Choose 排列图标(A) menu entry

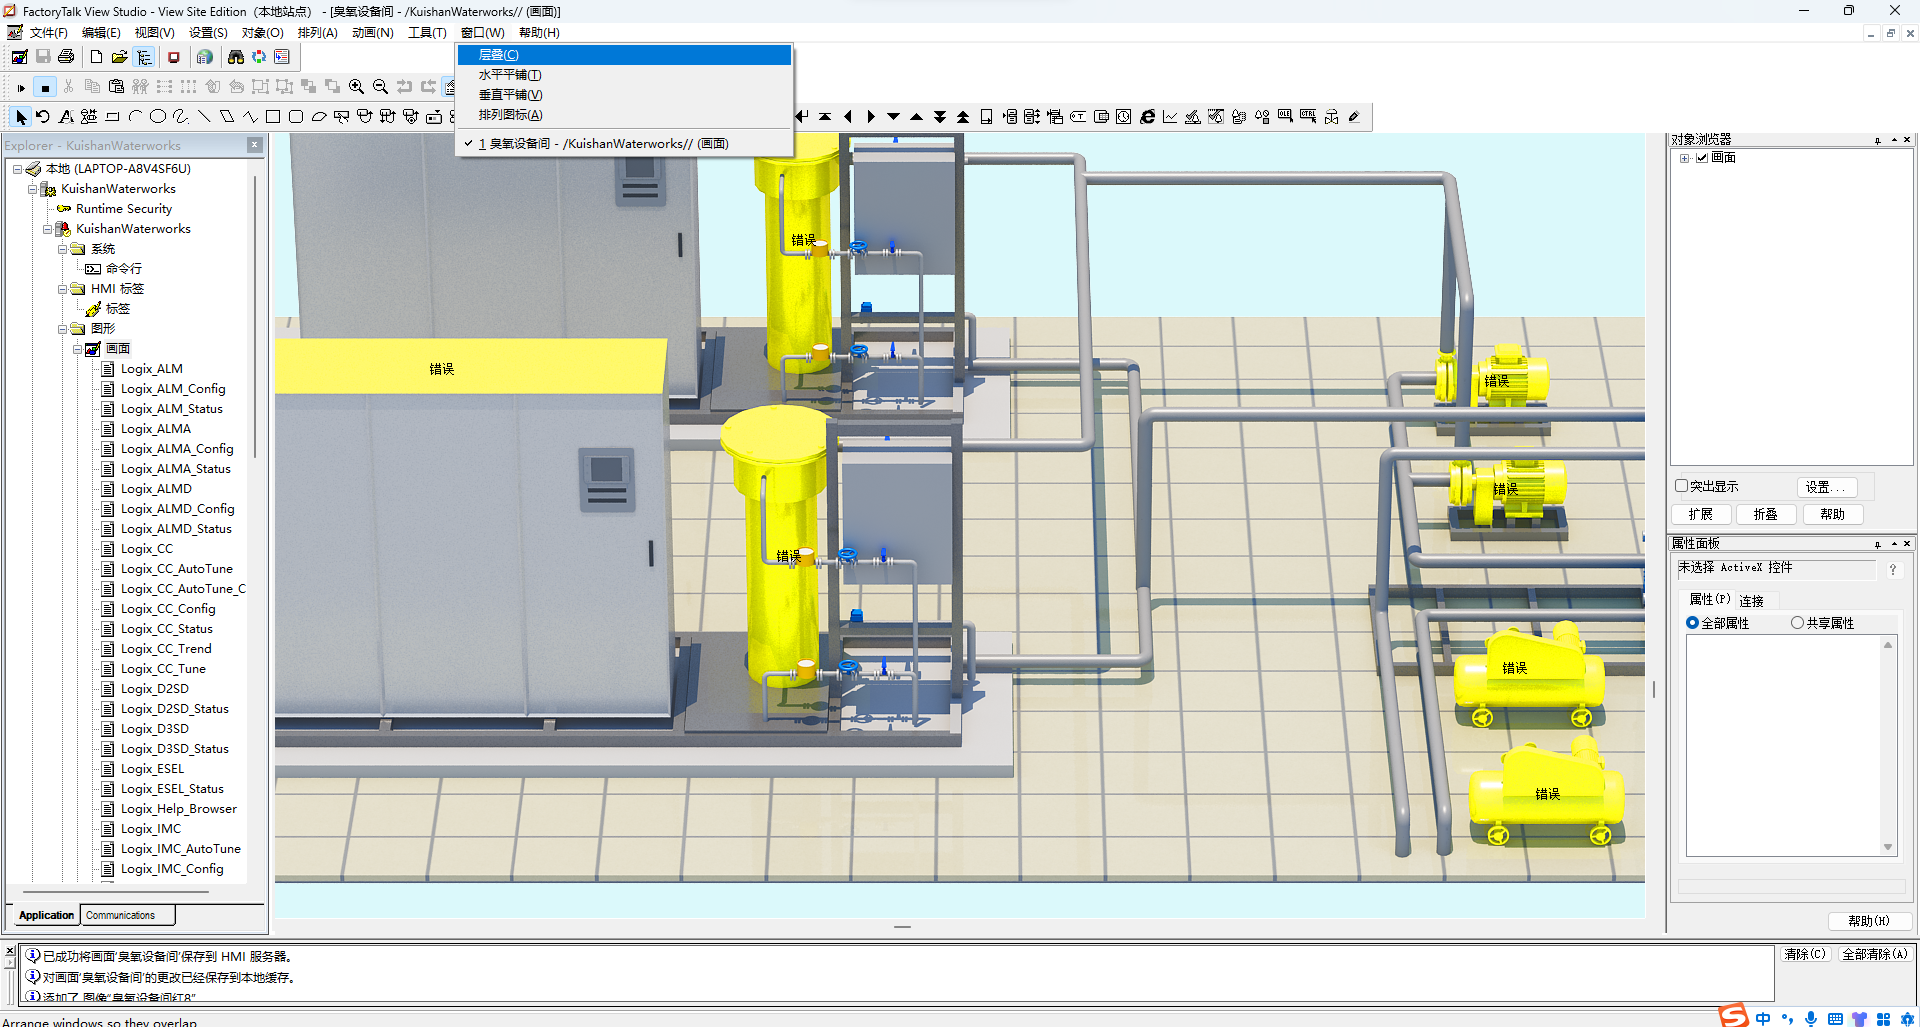pyautogui.click(x=625, y=115)
